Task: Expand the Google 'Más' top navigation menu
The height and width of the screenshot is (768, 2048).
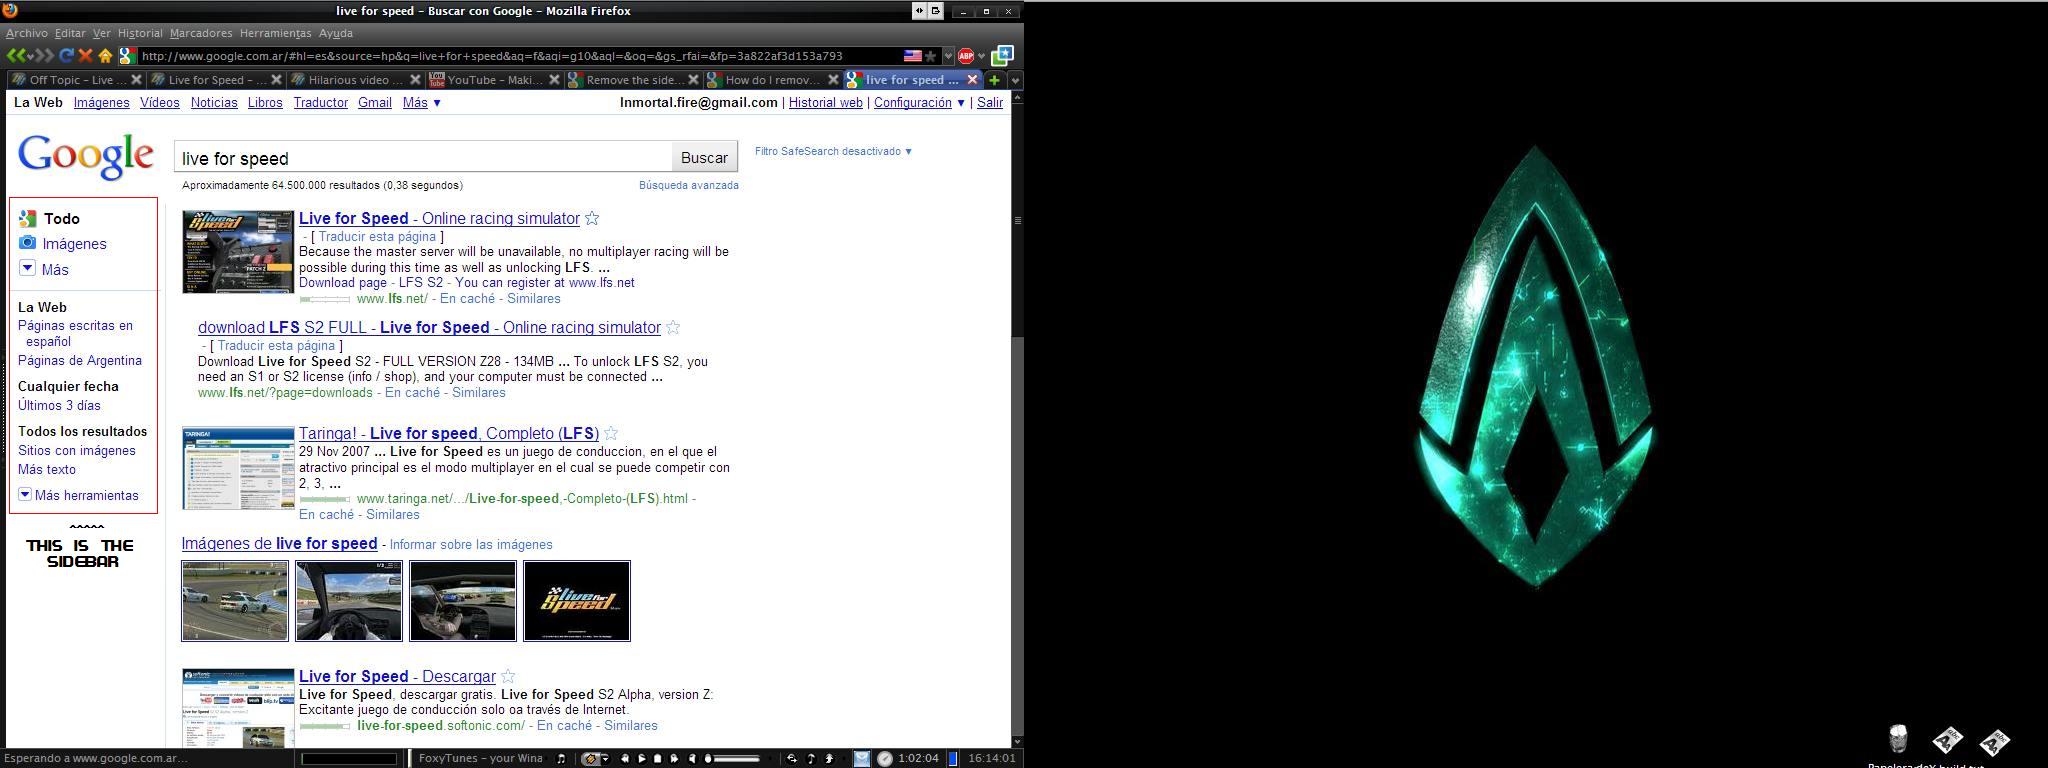Action: point(422,103)
